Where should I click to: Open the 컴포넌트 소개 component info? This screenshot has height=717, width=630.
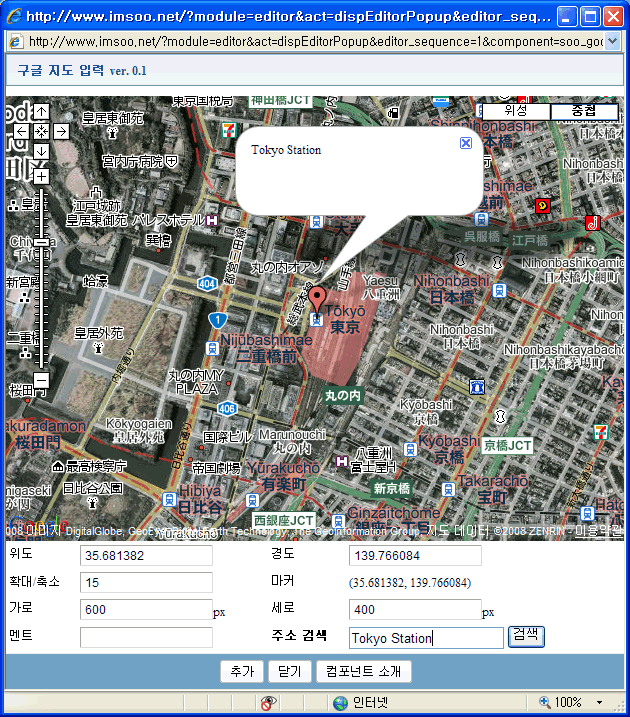(363, 671)
